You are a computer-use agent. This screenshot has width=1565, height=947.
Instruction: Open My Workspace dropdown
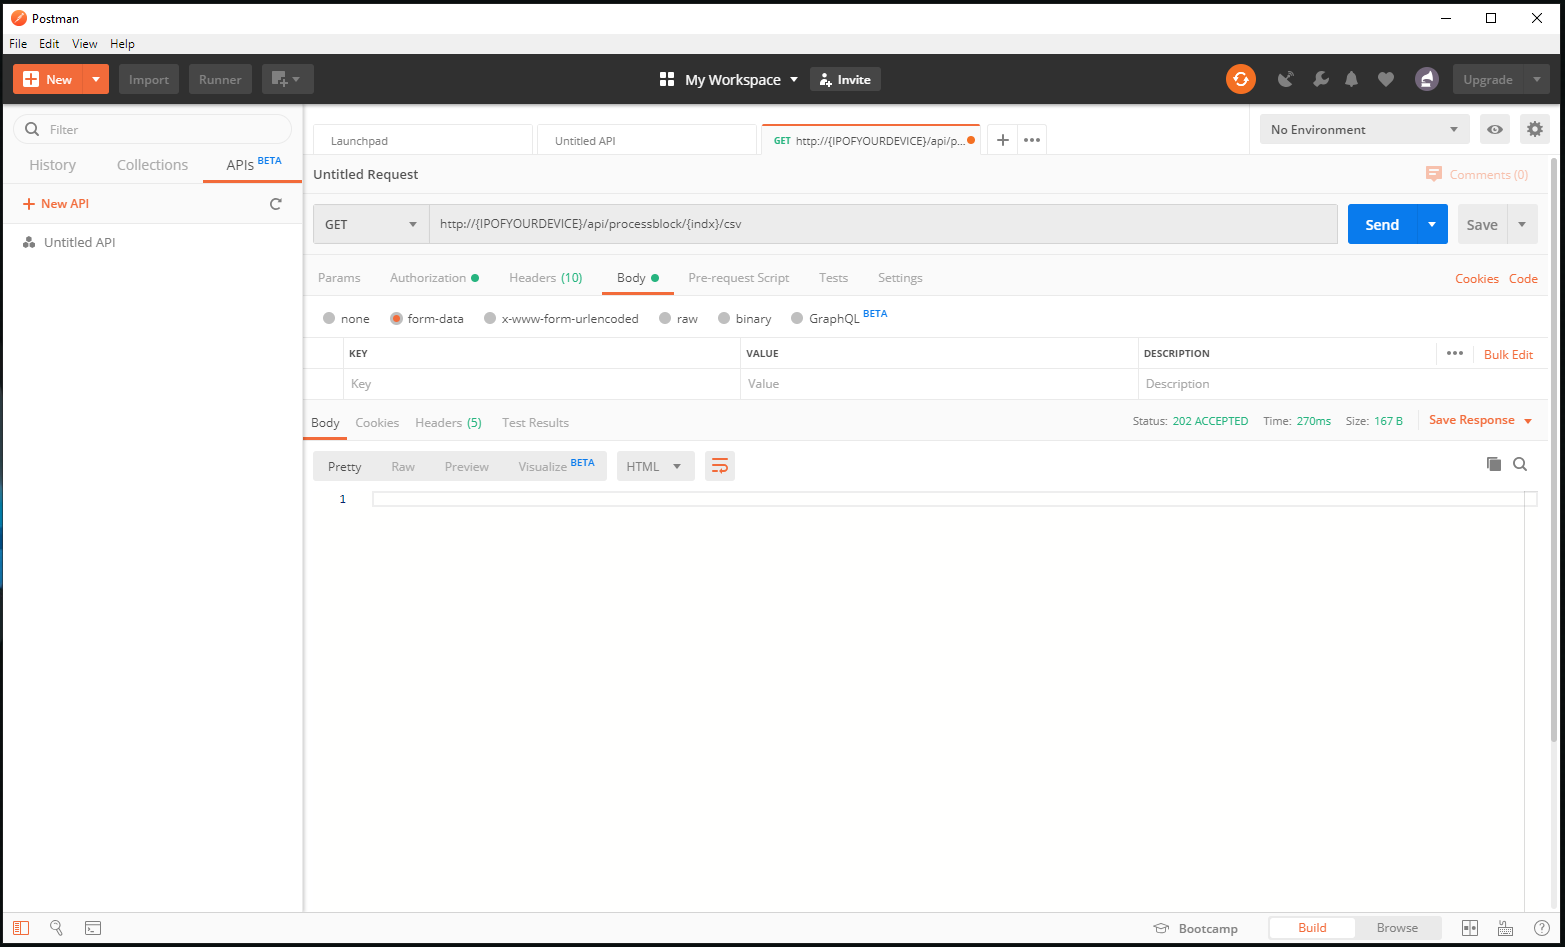click(730, 79)
